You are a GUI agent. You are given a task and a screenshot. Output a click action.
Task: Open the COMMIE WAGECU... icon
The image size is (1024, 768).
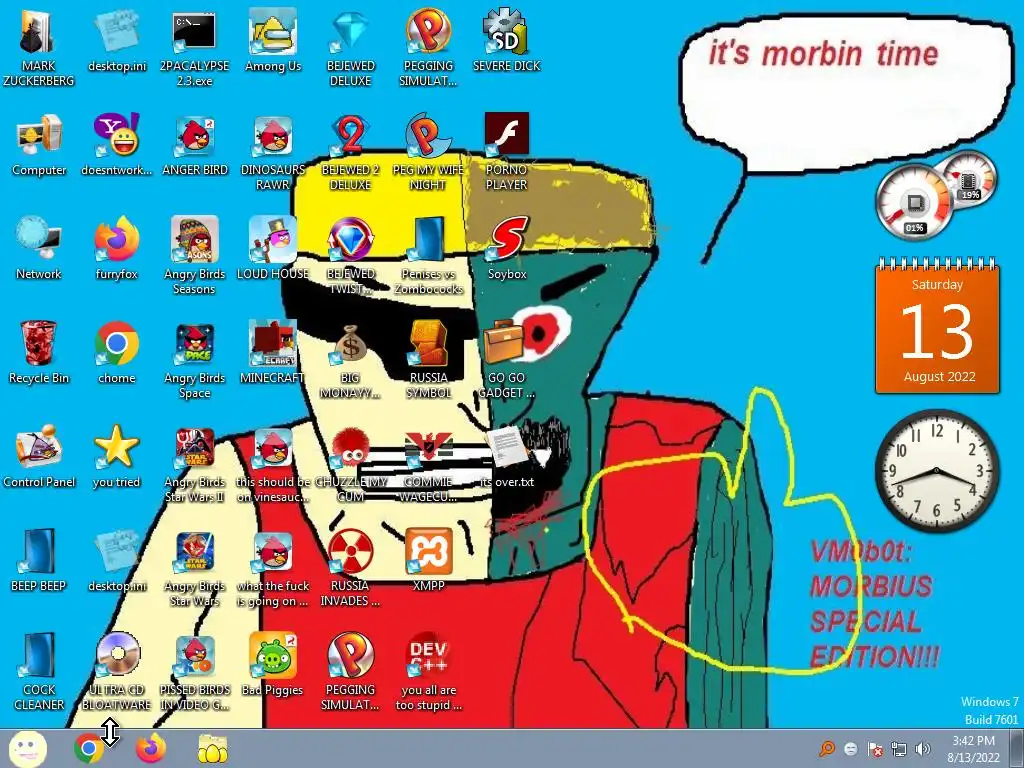pyautogui.click(x=428, y=448)
